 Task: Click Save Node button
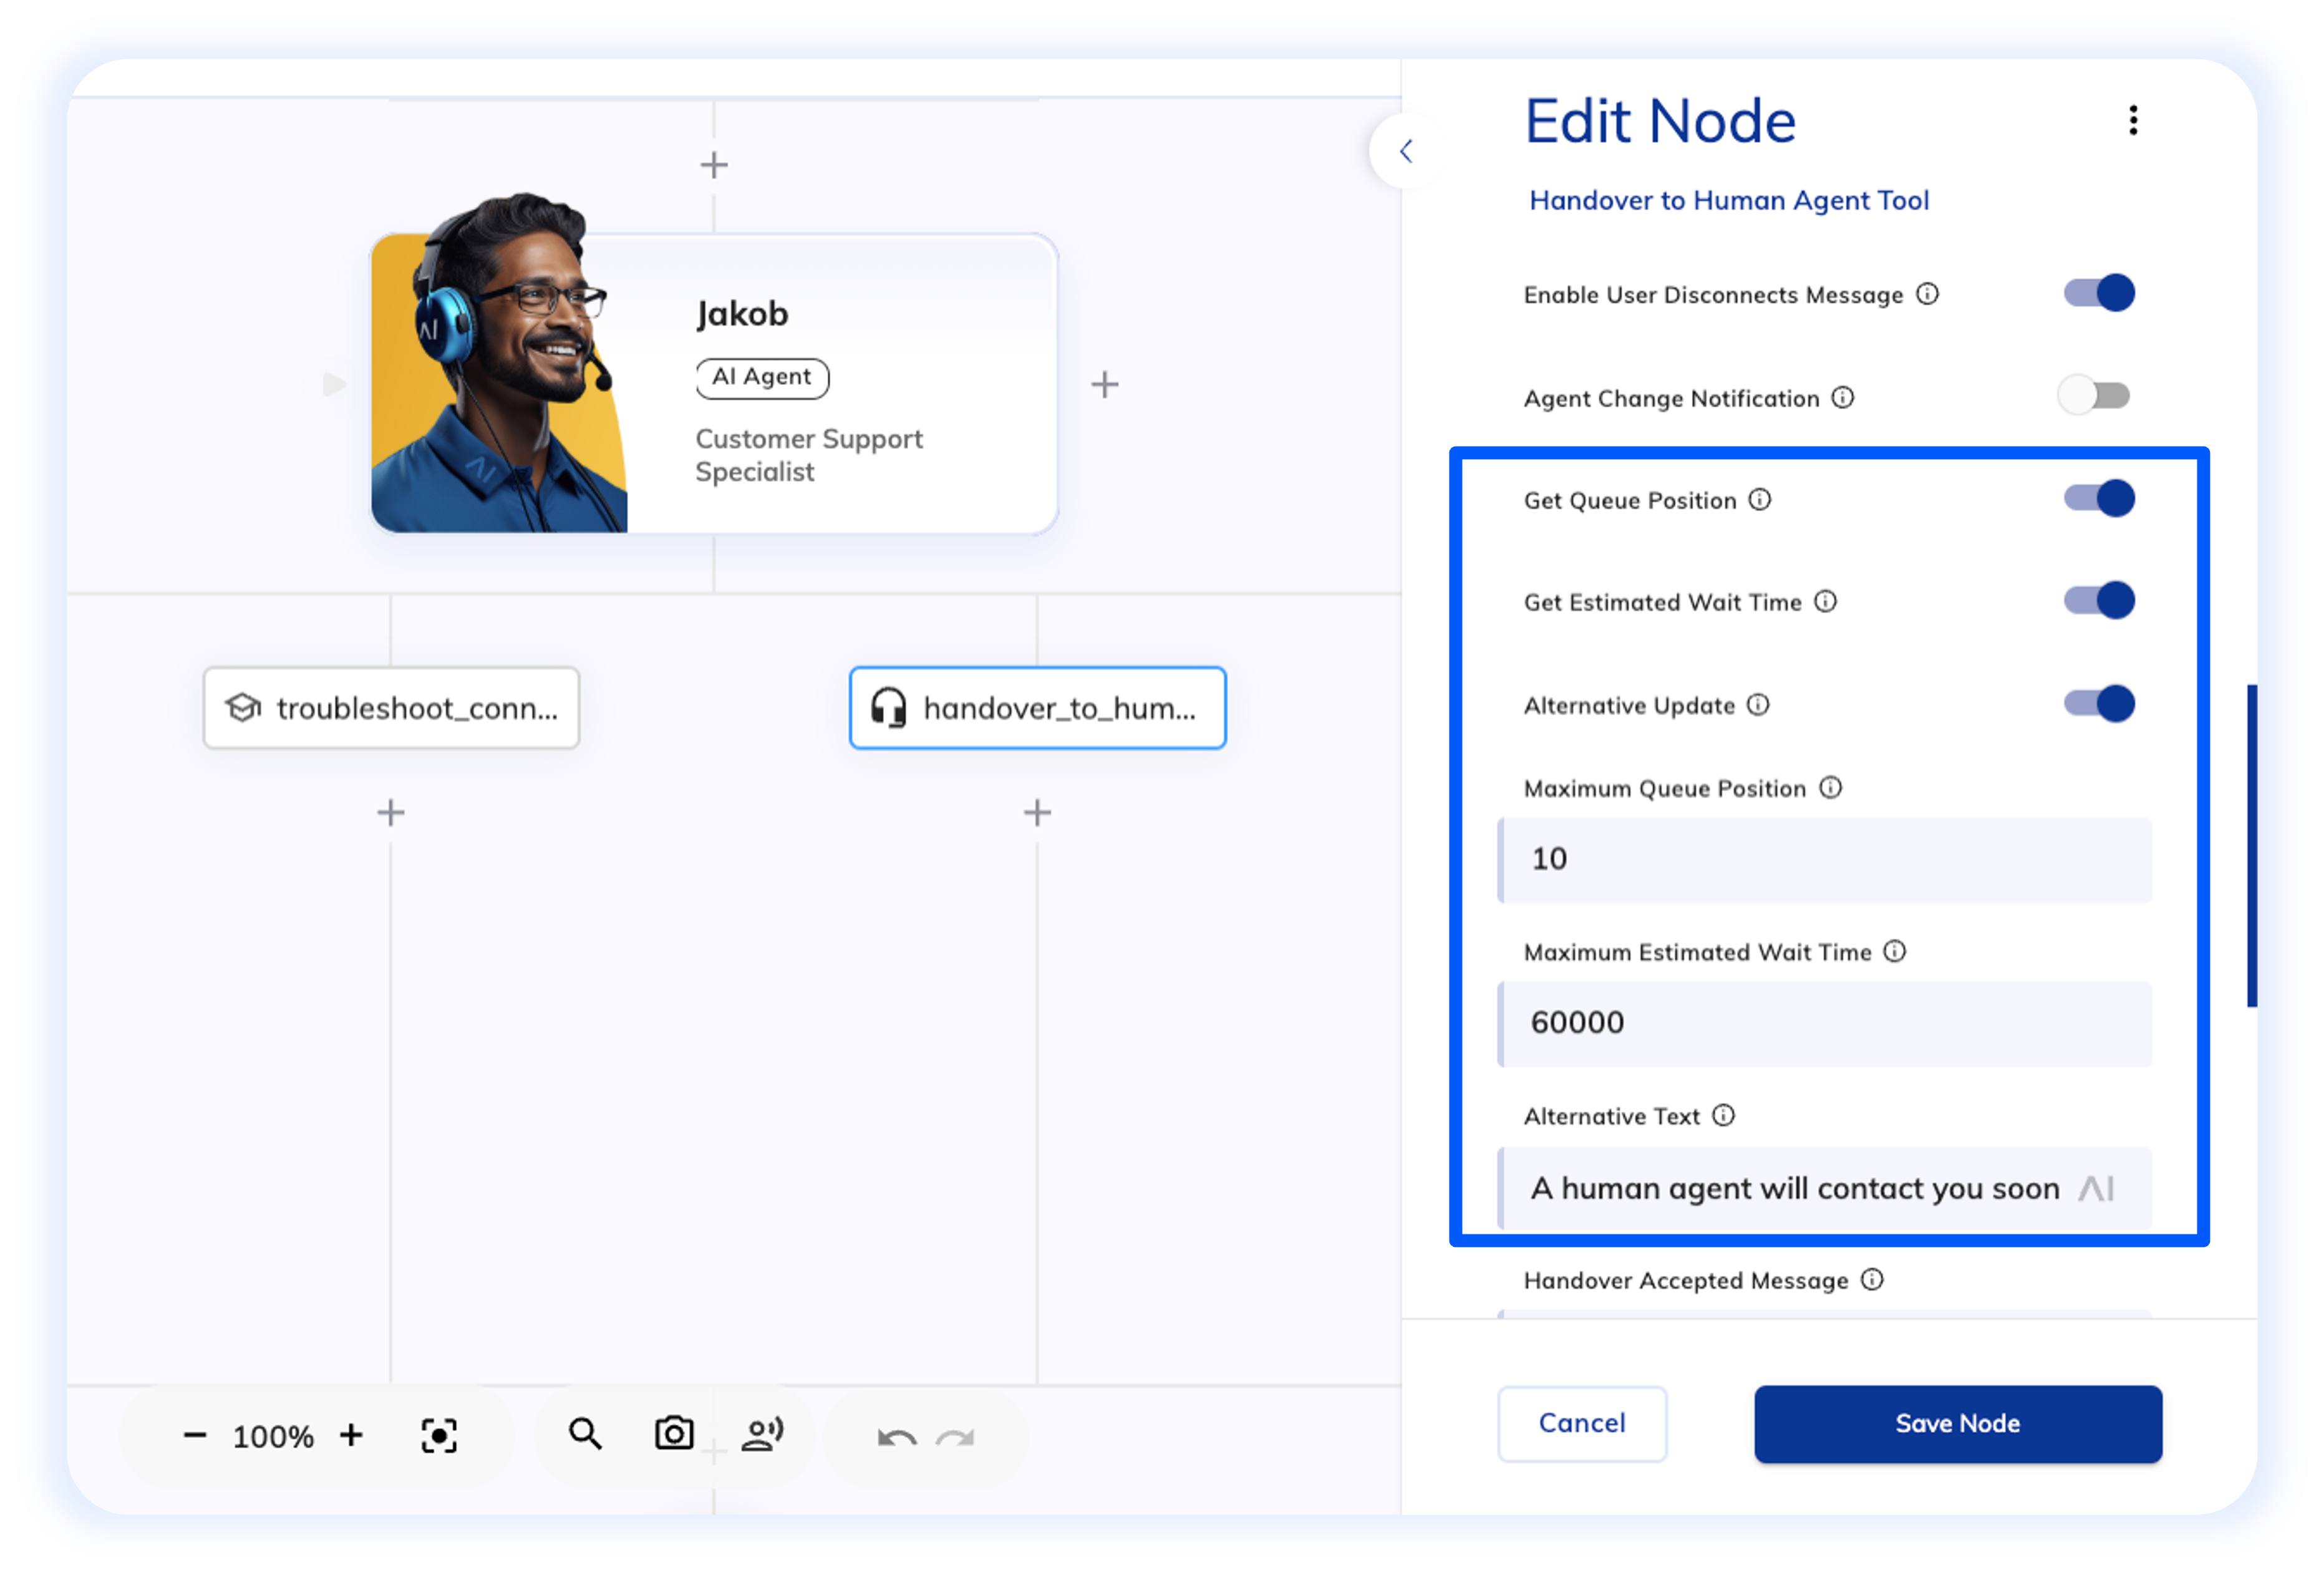point(1957,1424)
